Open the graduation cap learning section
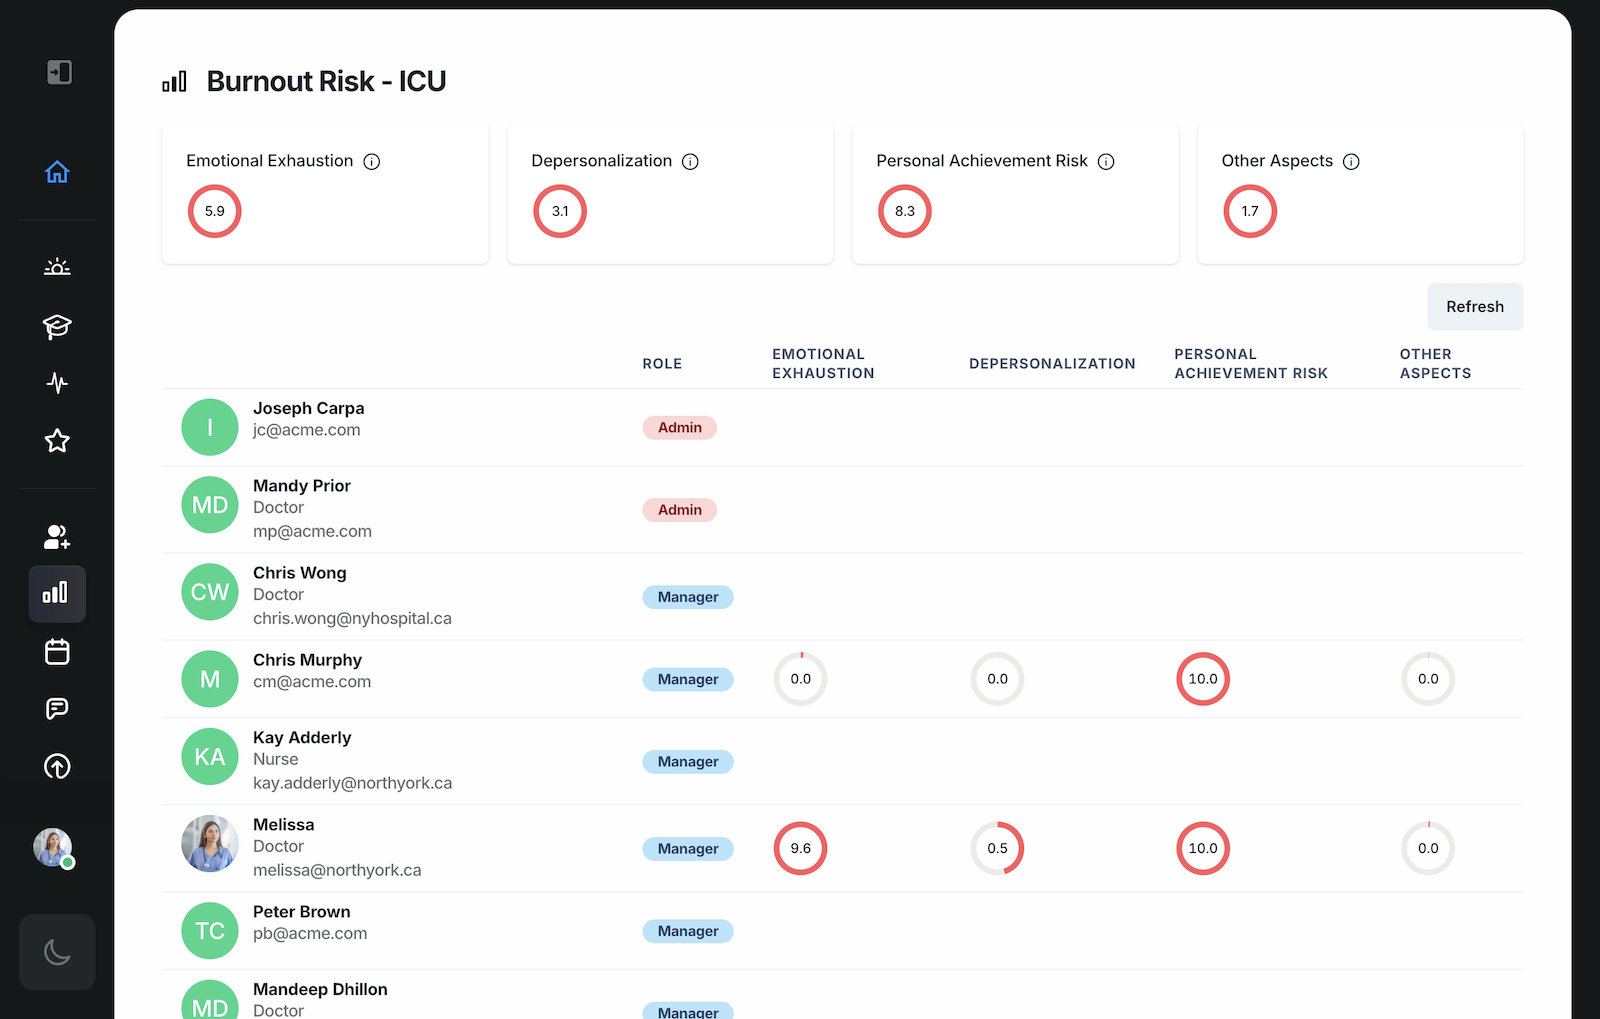1600x1019 pixels. (57, 327)
